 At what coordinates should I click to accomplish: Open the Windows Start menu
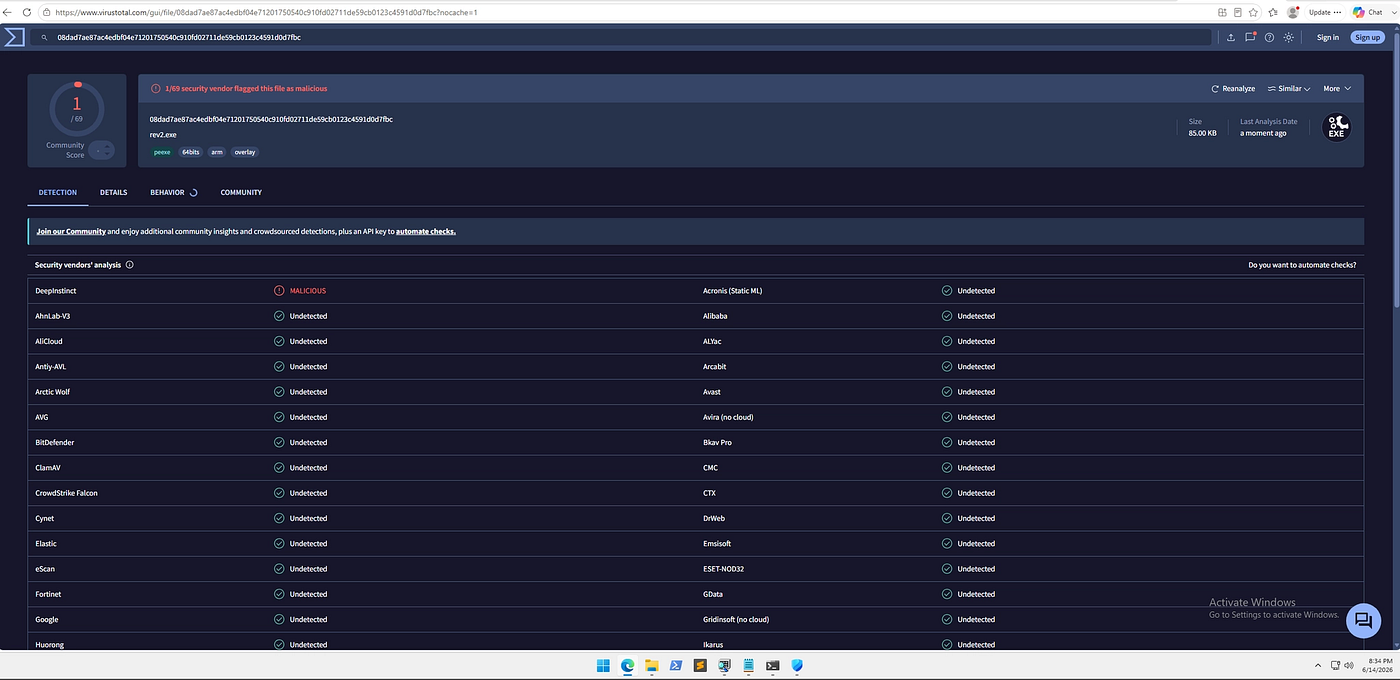click(x=603, y=665)
